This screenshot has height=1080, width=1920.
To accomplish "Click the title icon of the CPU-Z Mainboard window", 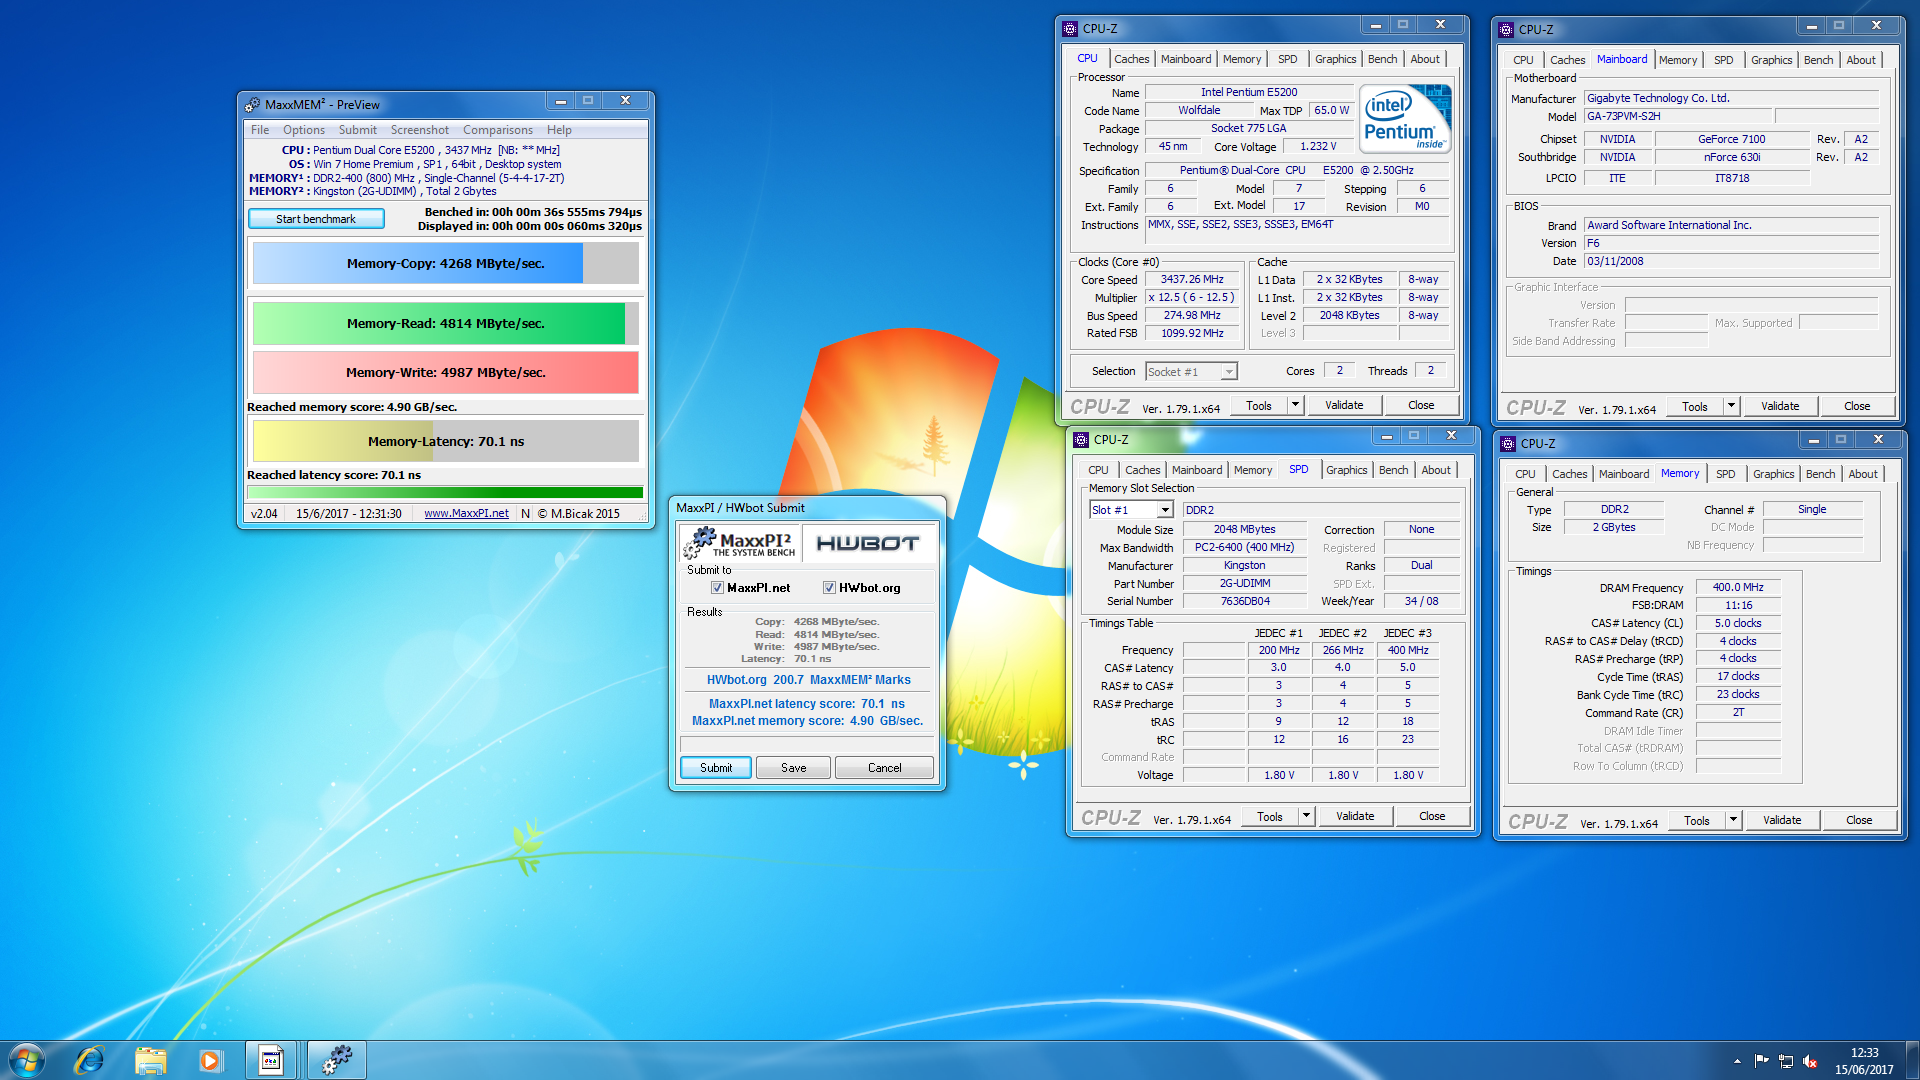I will (1506, 29).
